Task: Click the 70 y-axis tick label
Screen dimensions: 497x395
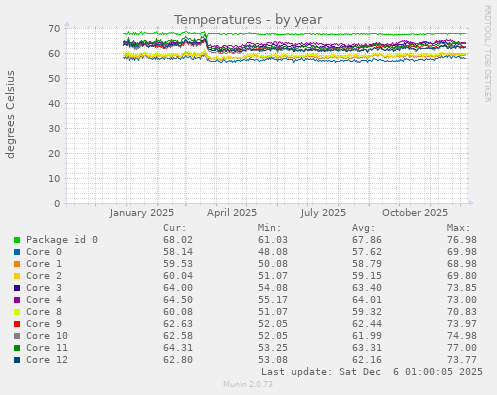Action: tap(54, 29)
